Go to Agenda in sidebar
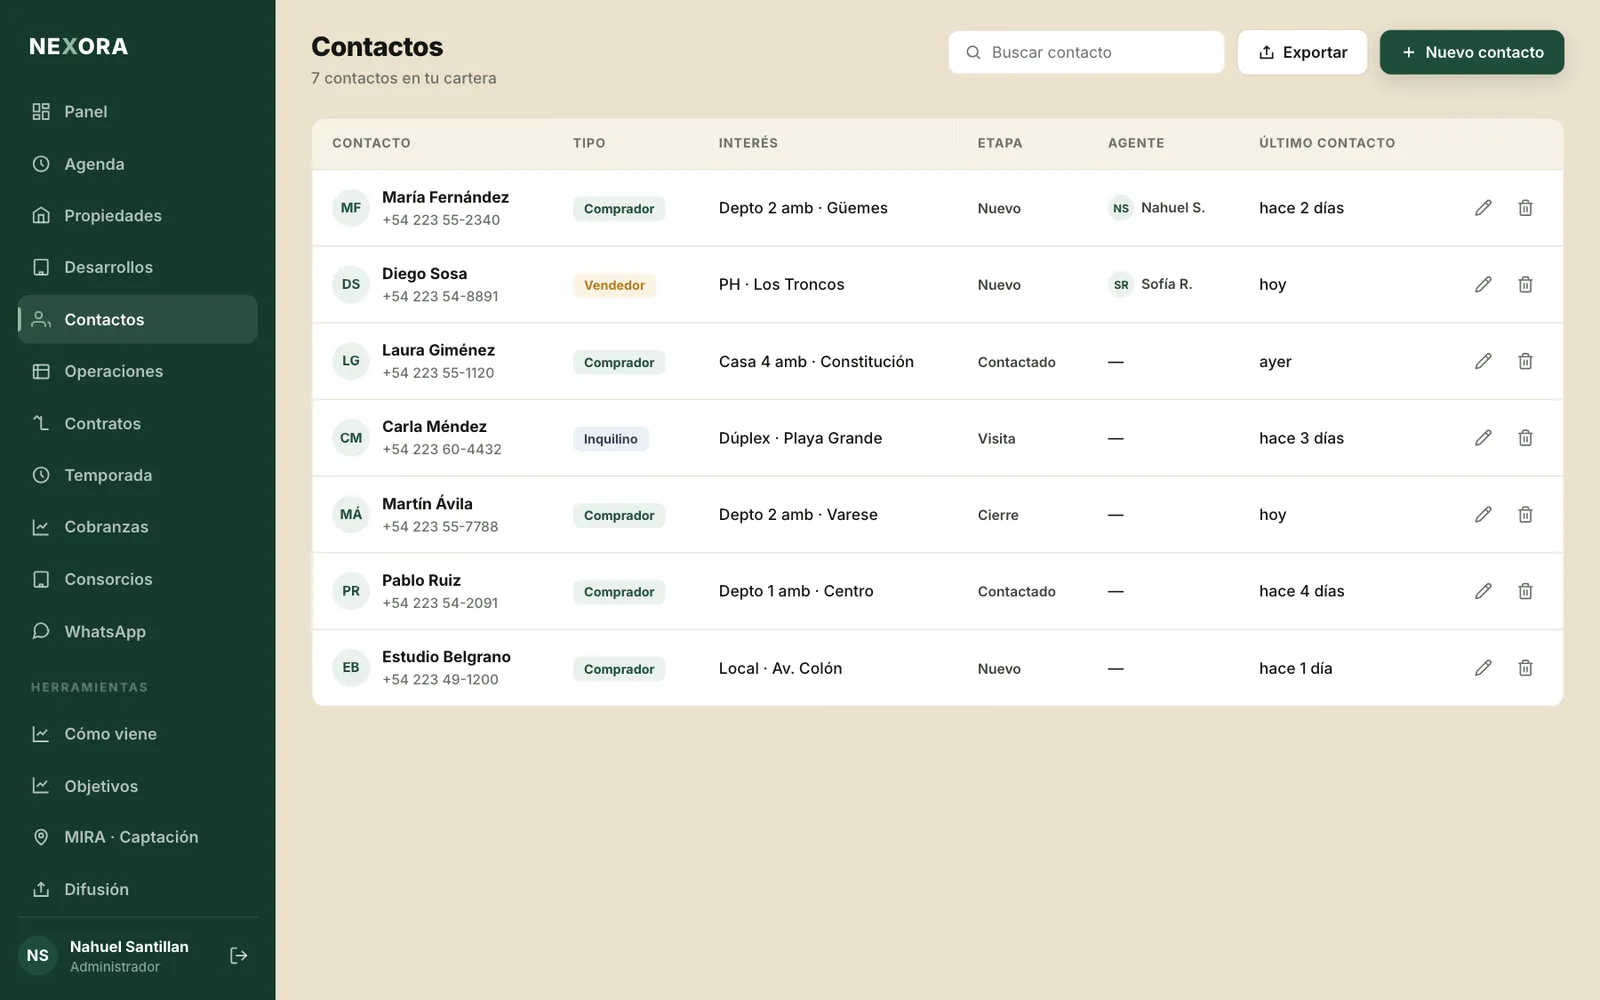 (138, 164)
